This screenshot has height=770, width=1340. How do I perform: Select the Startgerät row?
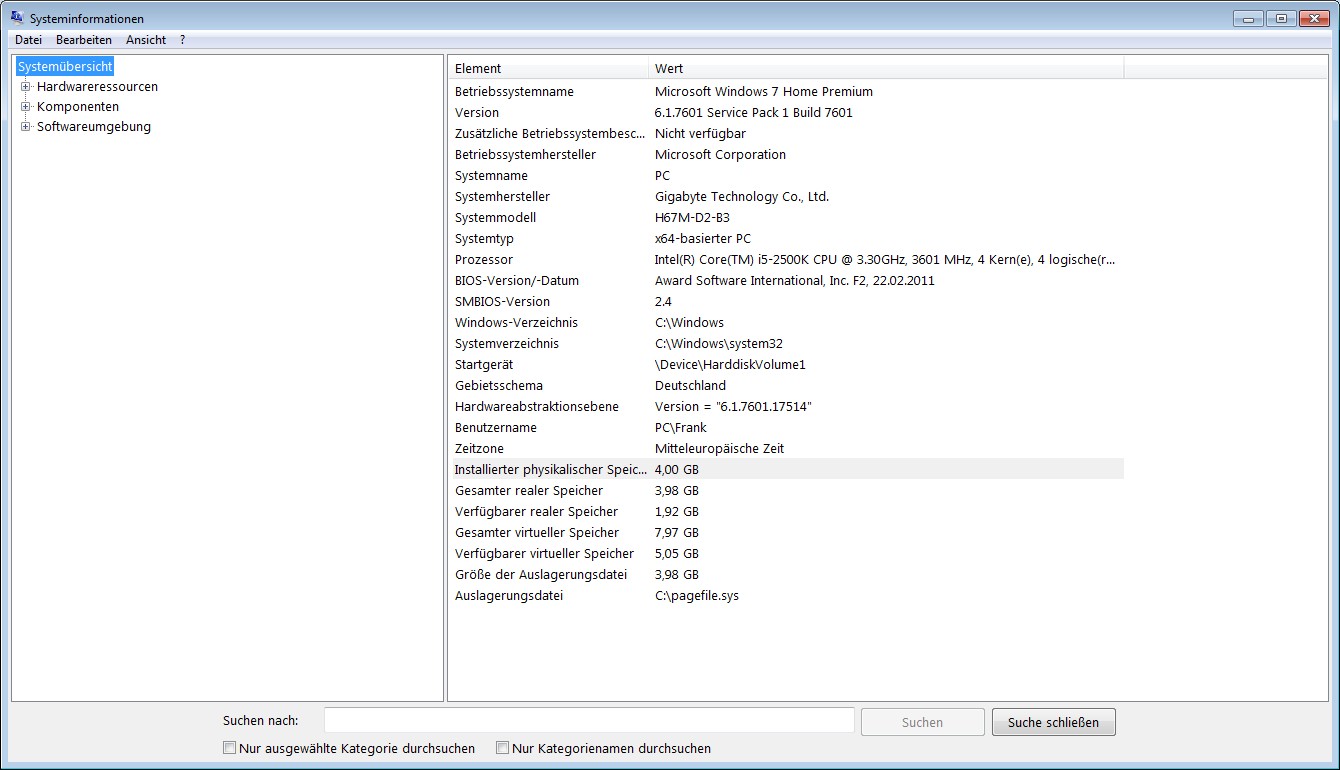[x=786, y=364]
